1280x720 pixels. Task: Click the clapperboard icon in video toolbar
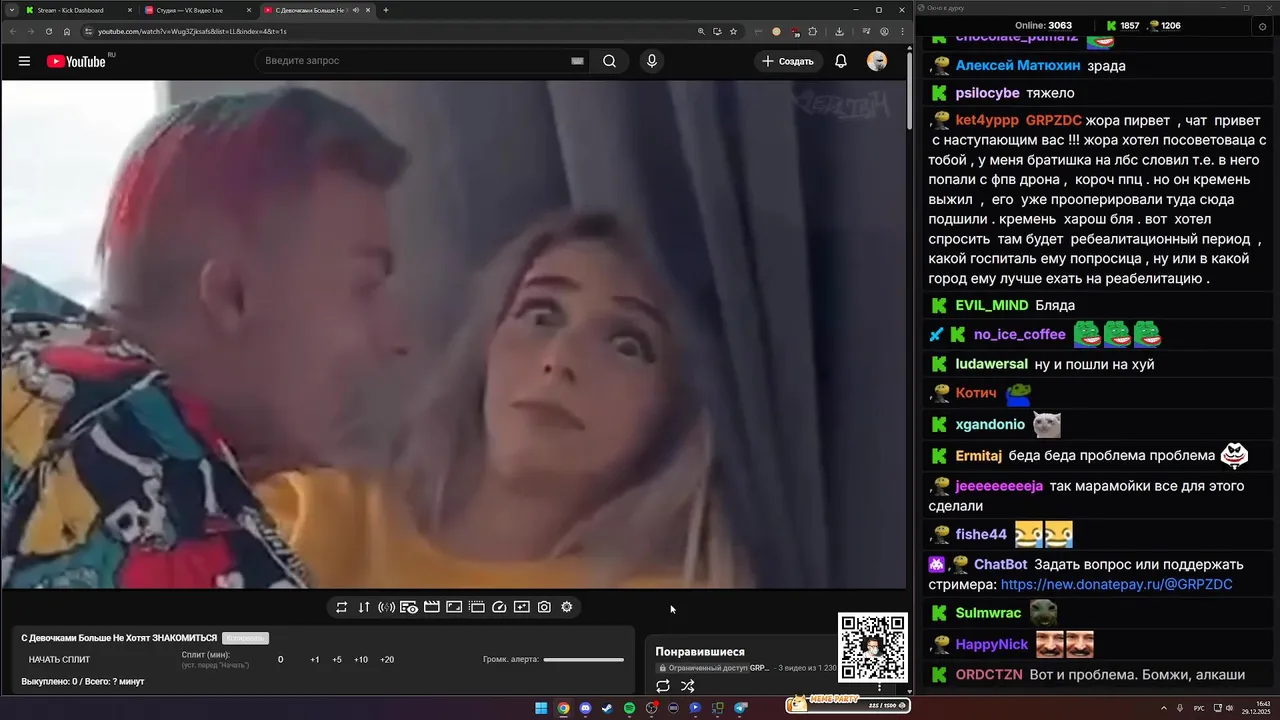pyautogui.click(x=432, y=607)
